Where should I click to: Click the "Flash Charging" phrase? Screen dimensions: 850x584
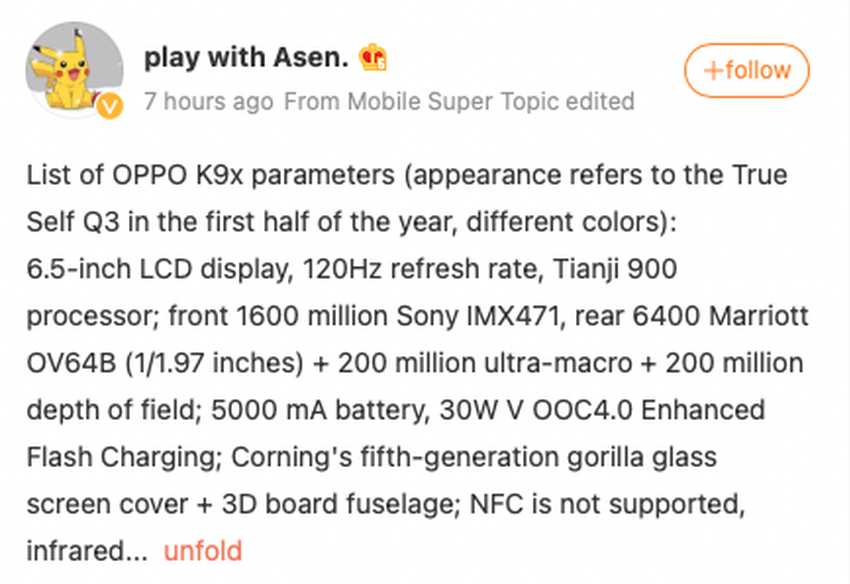[x=124, y=457]
